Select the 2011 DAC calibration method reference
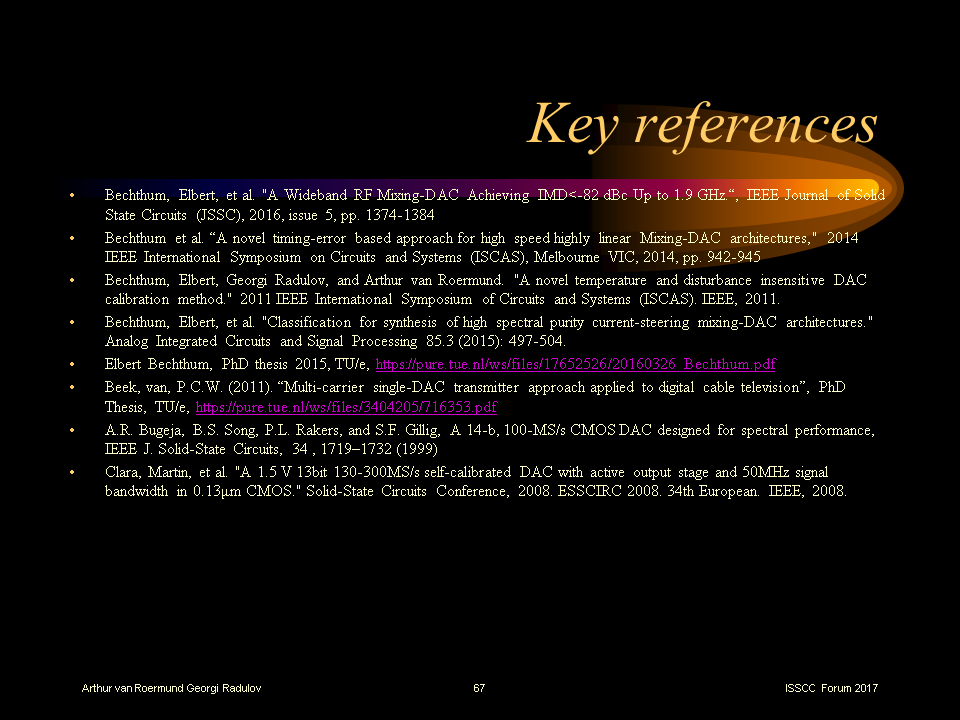The height and width of the screenshot is (720, 960). pyautogui.click(x=400, y=289)
